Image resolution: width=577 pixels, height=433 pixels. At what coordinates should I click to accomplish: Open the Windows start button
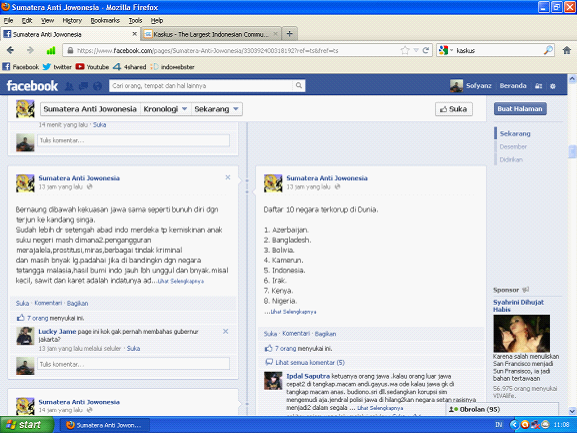[x=26, y=425]
